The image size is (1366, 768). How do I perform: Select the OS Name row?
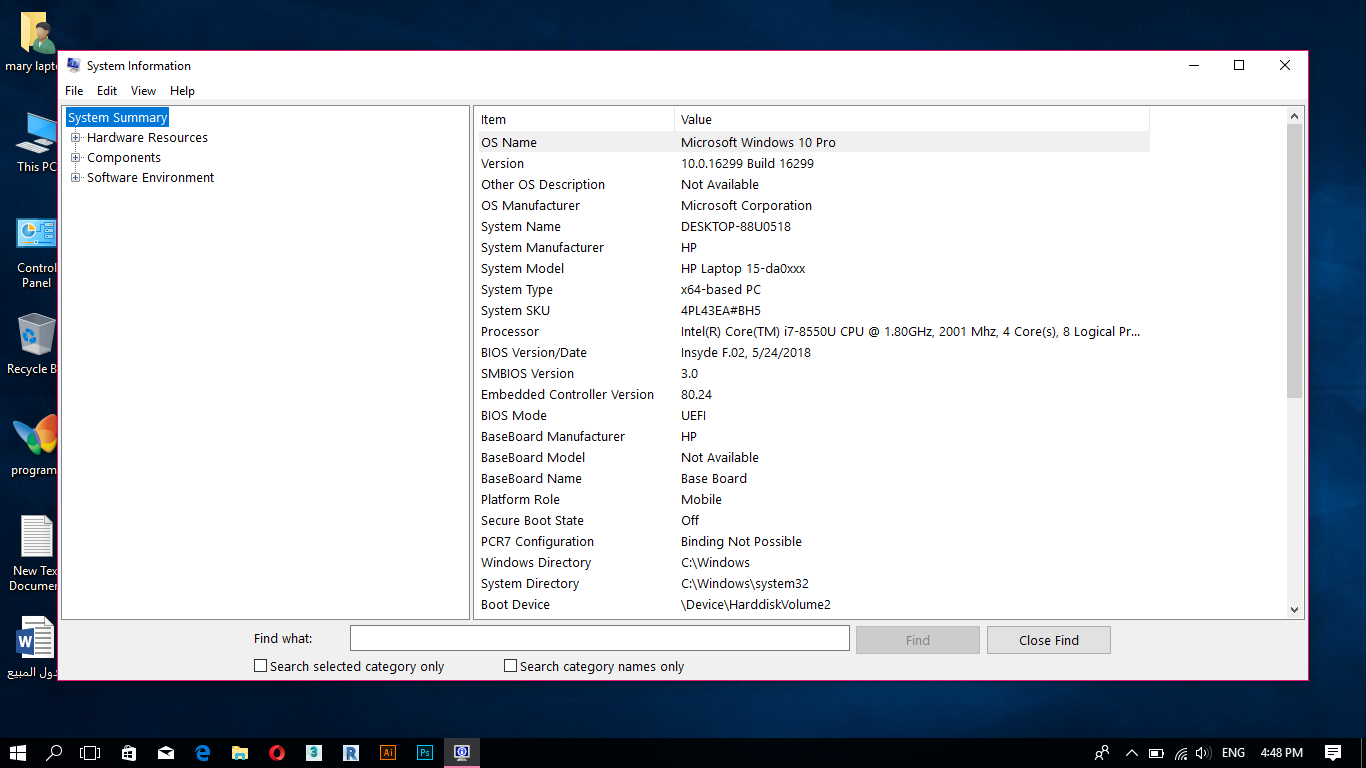[813, 142]
